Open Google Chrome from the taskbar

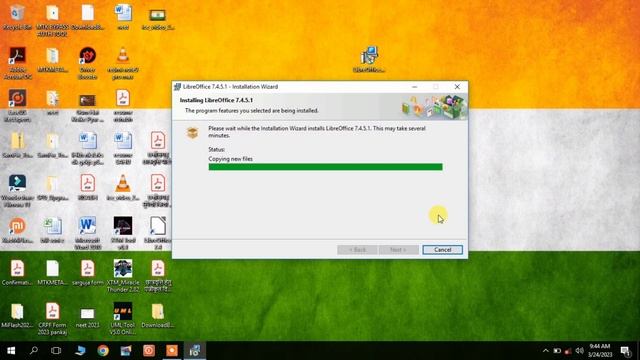(x=103, y=351)
